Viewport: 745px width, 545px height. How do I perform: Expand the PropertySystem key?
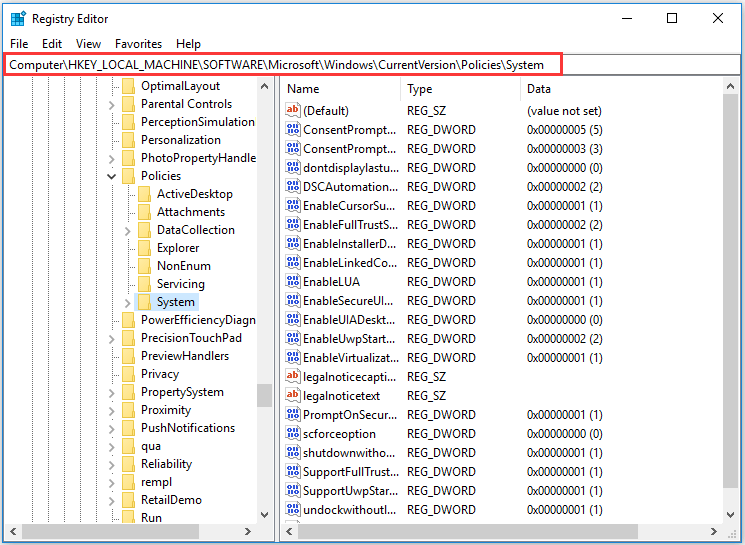[112, 393]
